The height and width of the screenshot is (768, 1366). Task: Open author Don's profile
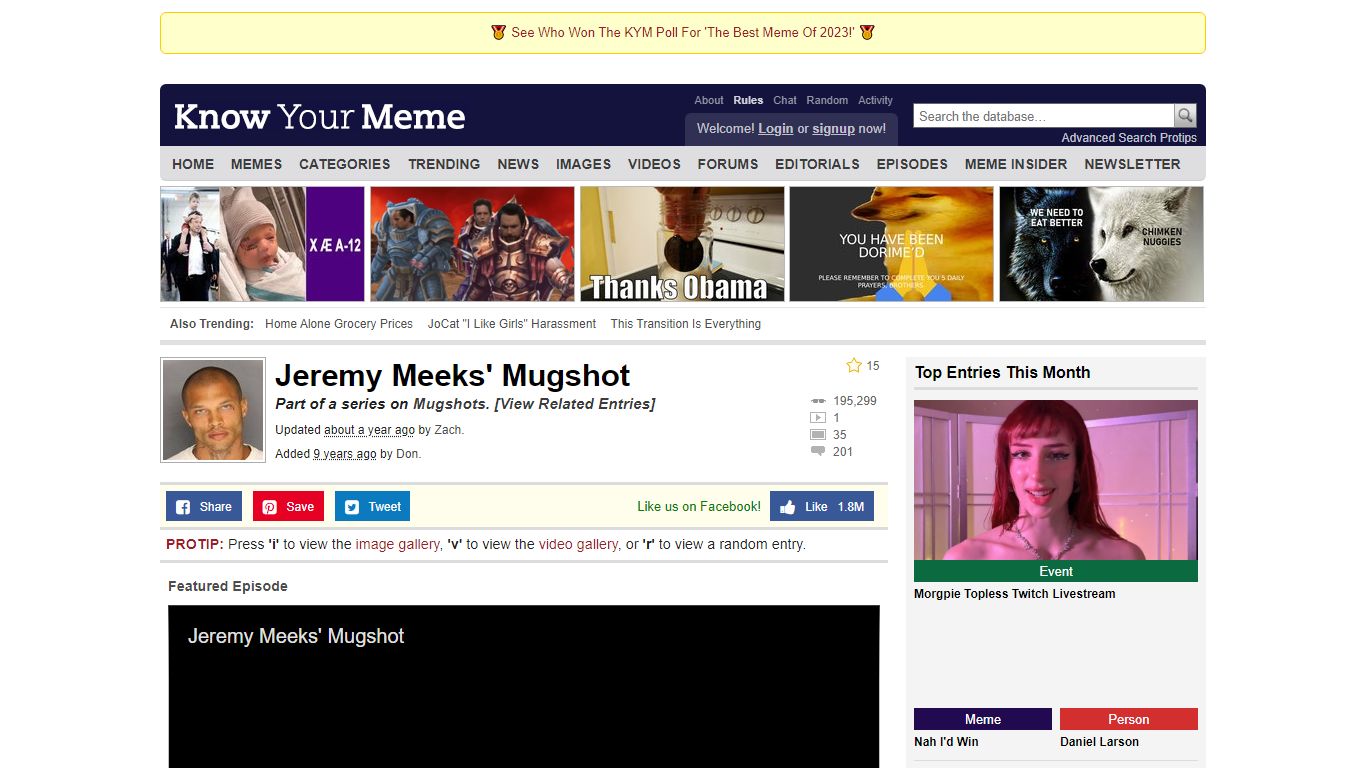point(407,454)
